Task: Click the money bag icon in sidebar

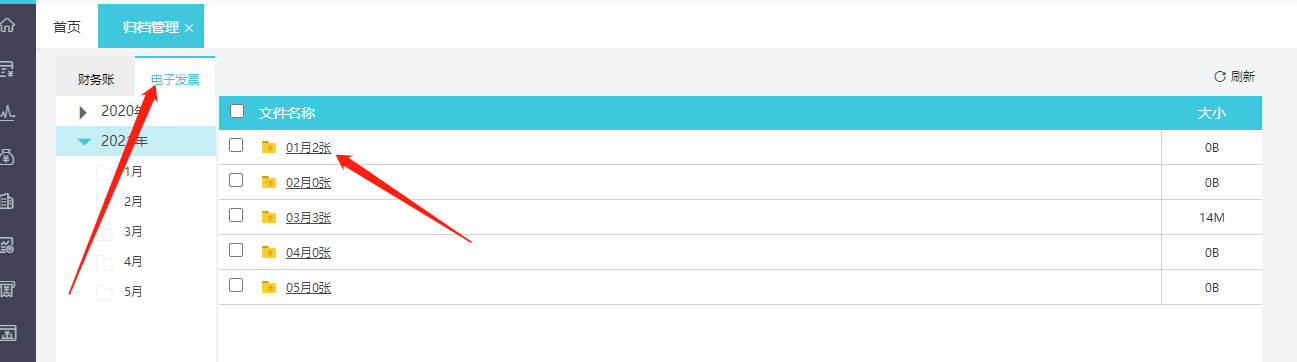Action: [8, 156]
